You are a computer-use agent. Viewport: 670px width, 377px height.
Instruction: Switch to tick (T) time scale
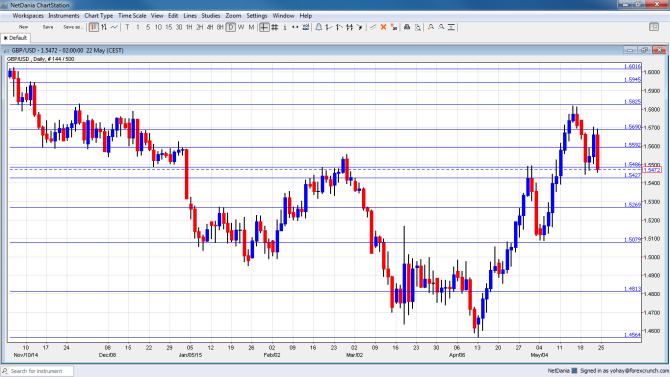[x=127, y=27]
